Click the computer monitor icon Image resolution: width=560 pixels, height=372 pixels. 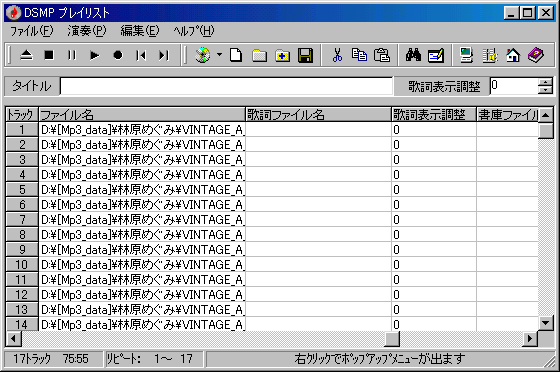pyautogui.click(x=466, y=55)
